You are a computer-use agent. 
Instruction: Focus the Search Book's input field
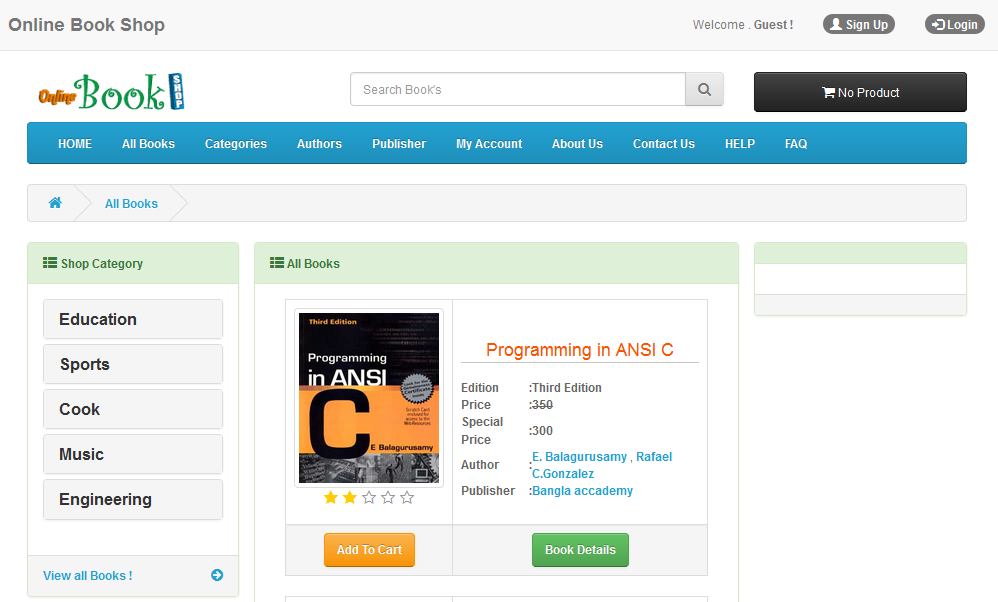click(517, 90)
